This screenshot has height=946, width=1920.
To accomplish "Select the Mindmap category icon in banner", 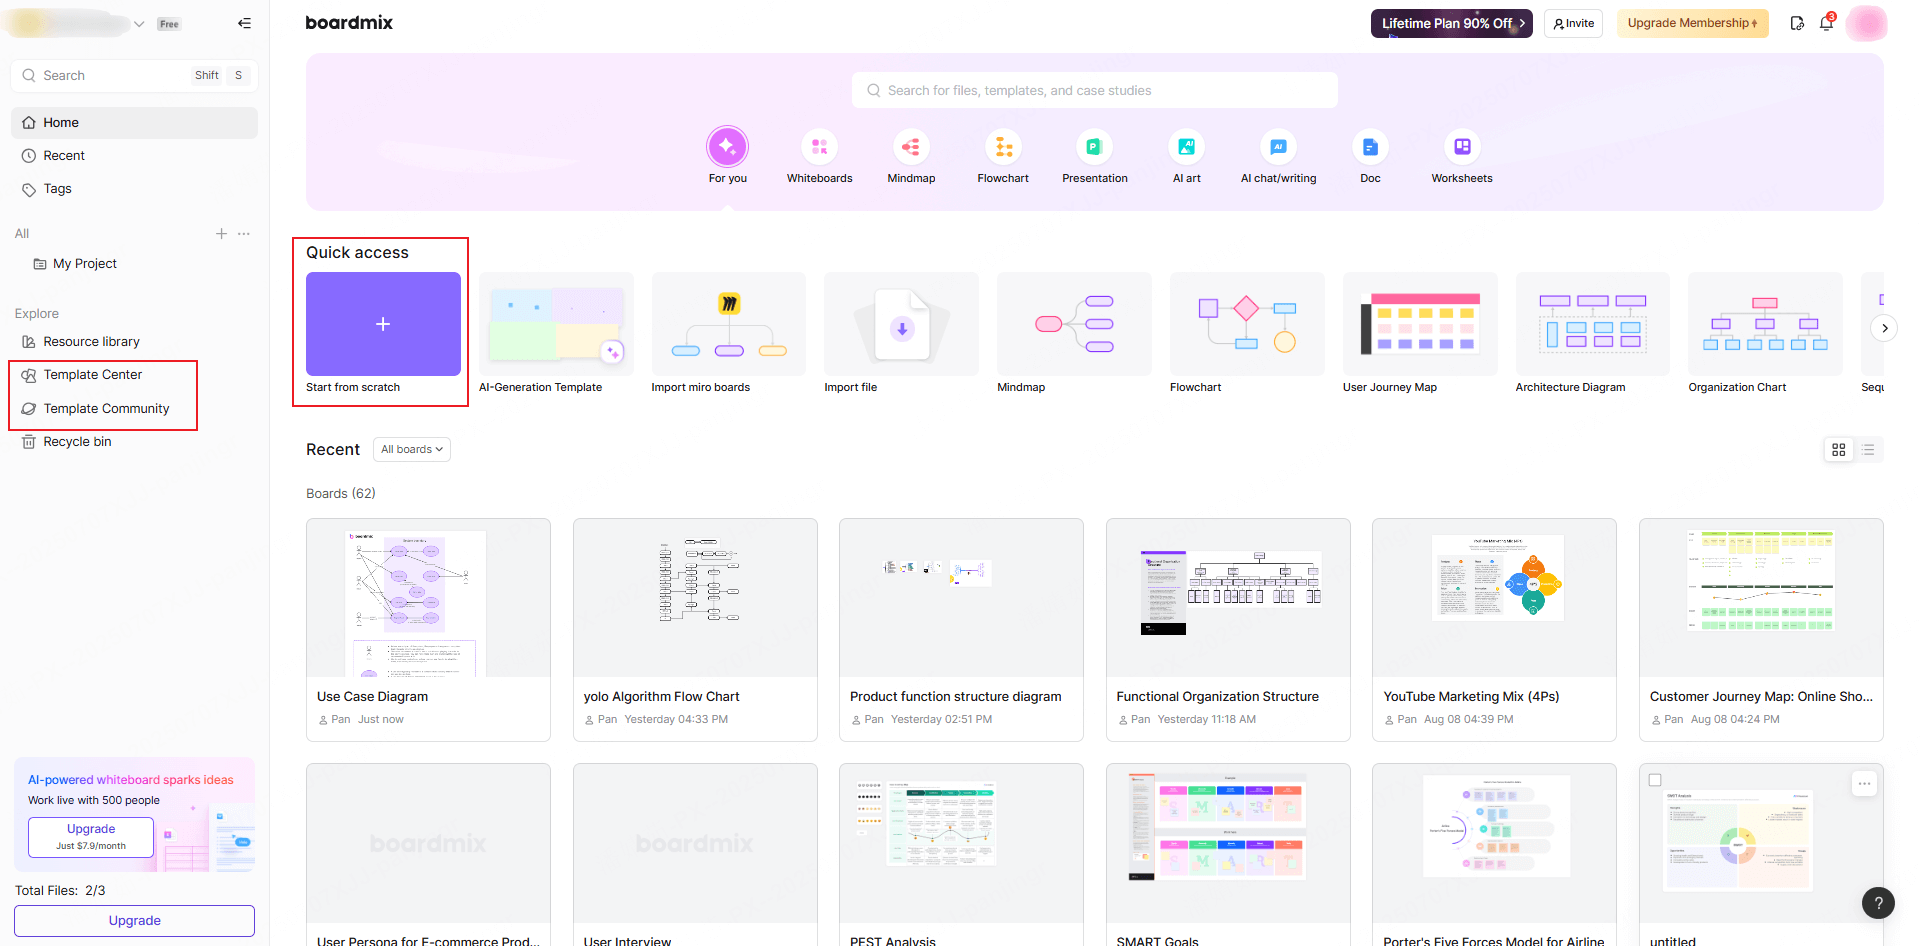I will coord(911,147).
